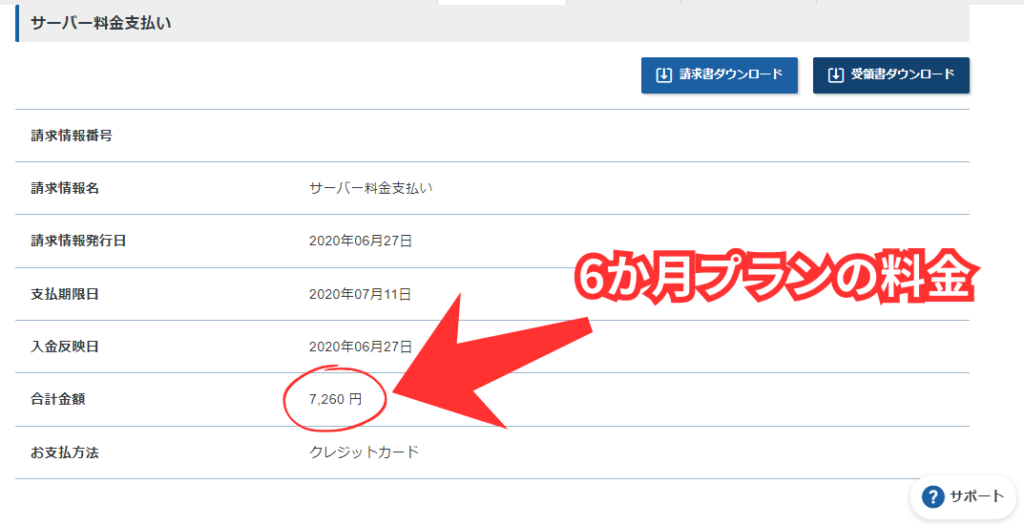Click the 合計金額 label

(x=57, y=399)
